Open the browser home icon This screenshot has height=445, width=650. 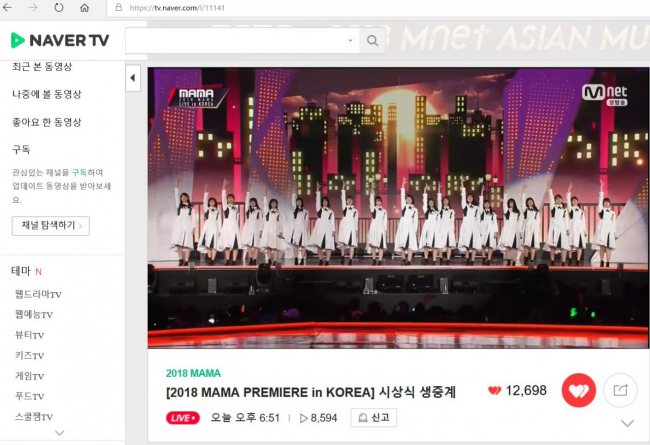[85, 7]
